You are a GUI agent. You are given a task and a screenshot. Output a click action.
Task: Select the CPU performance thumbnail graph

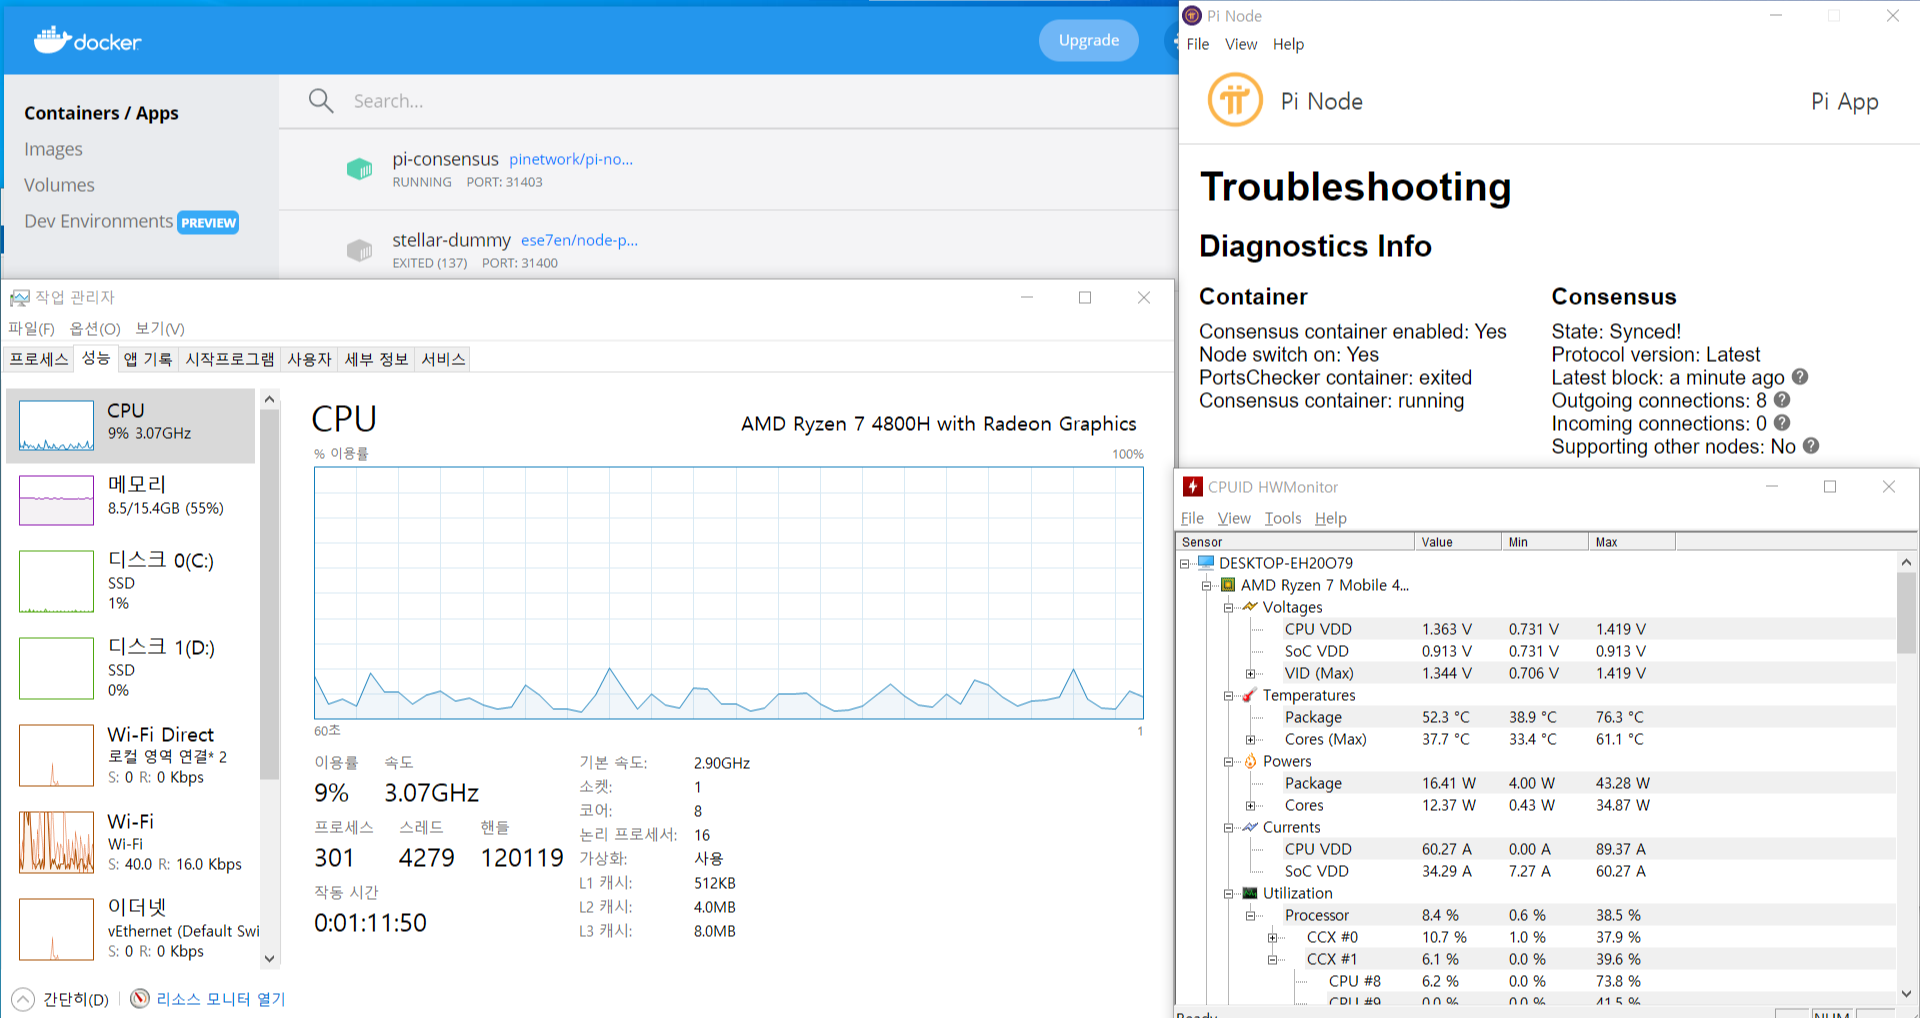click(x=56, y=426)
